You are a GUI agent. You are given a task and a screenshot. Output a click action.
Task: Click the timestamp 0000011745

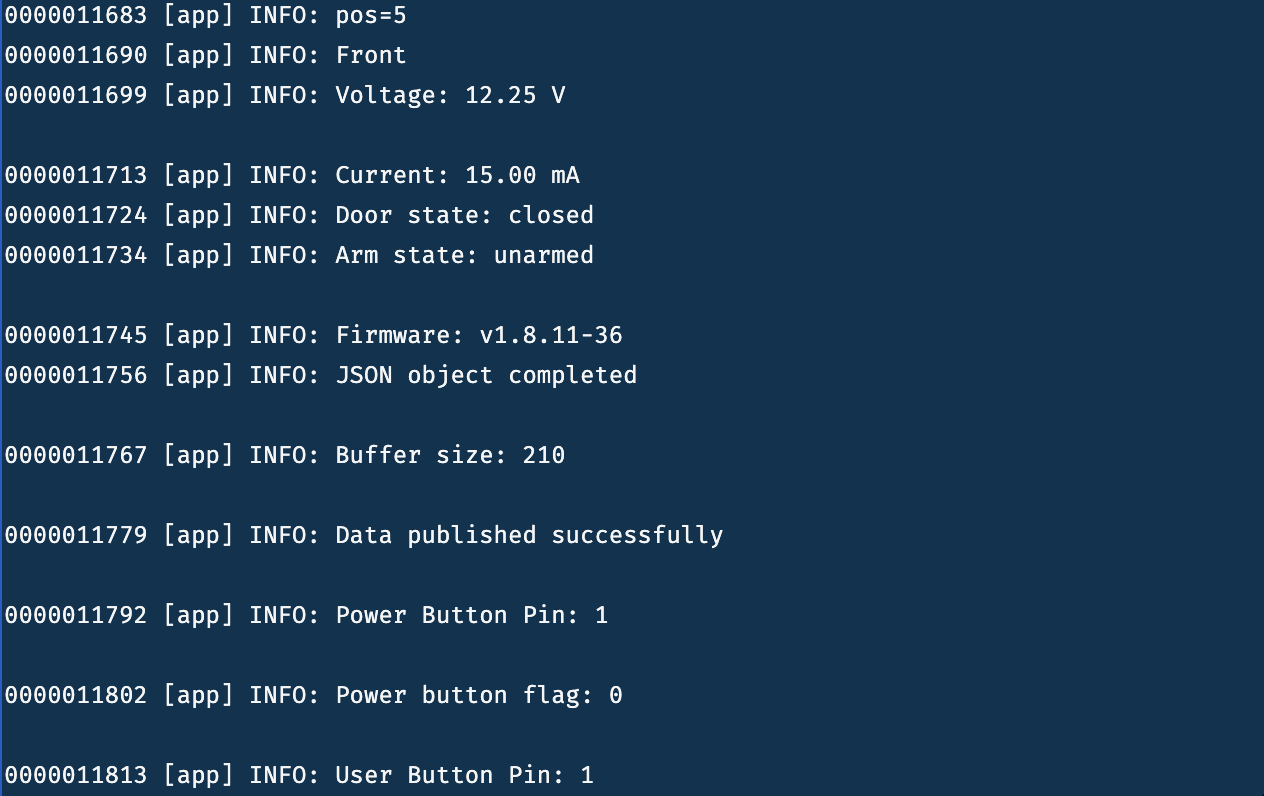(76, 336)
